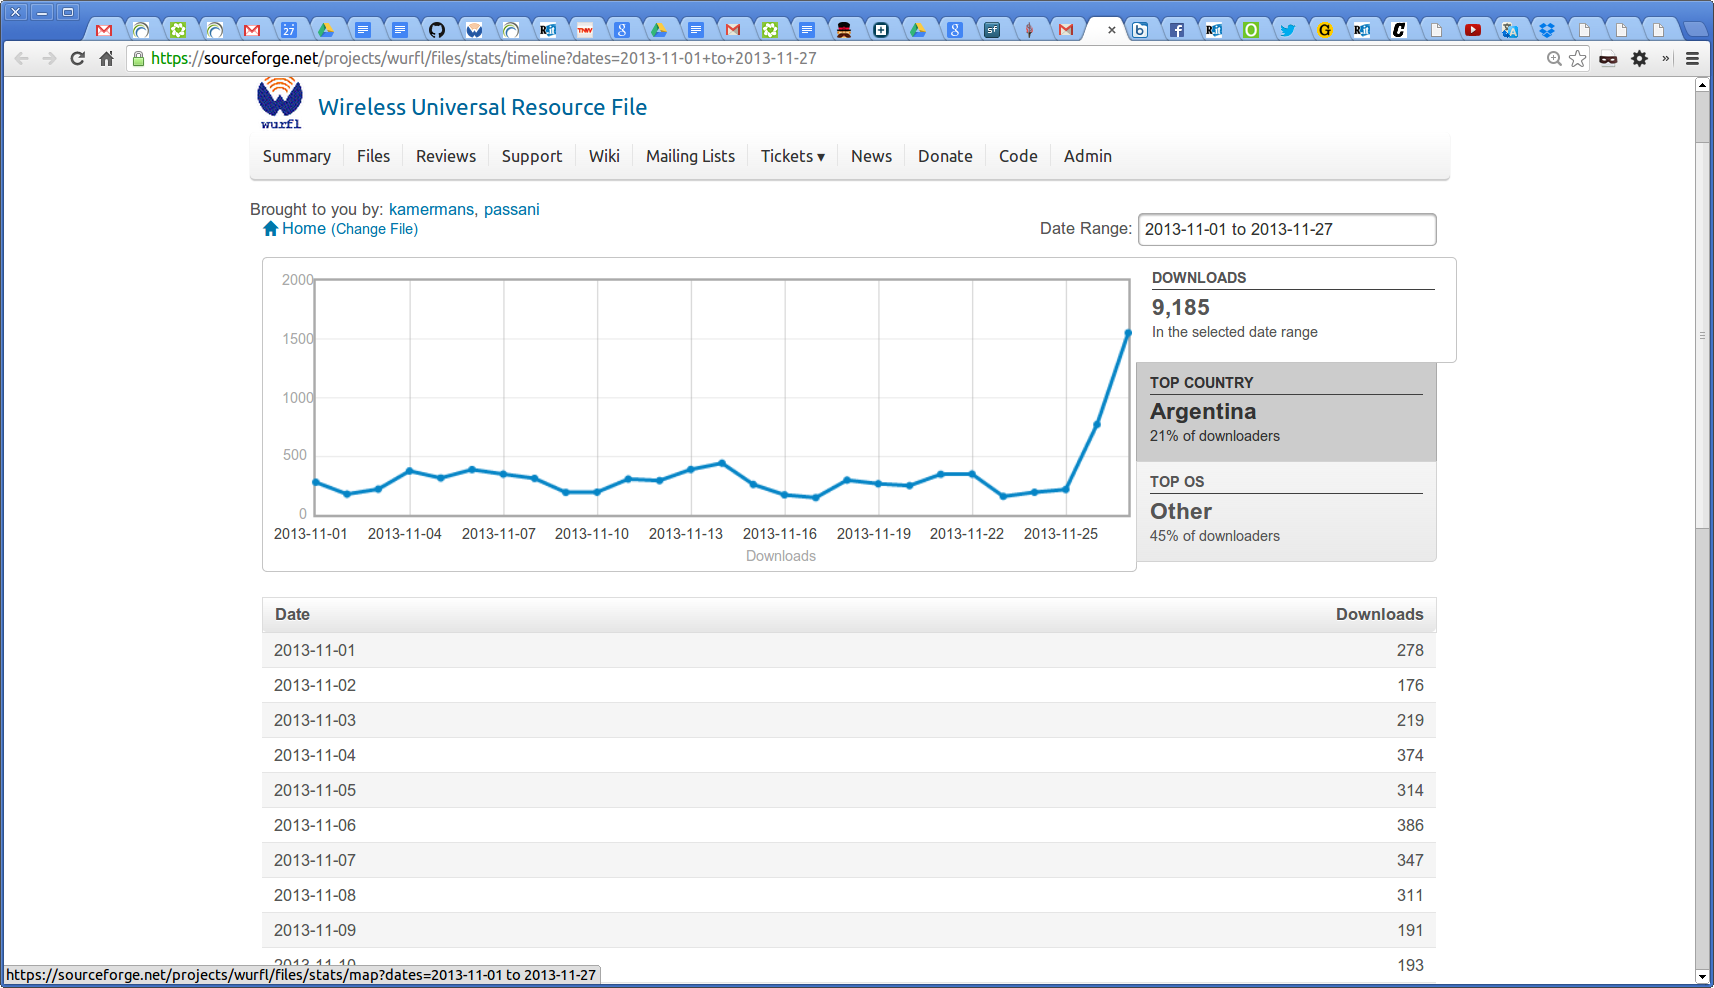Switch to the YouTube tab
Screen dimensions: 1714x988
coord(1473,30)
